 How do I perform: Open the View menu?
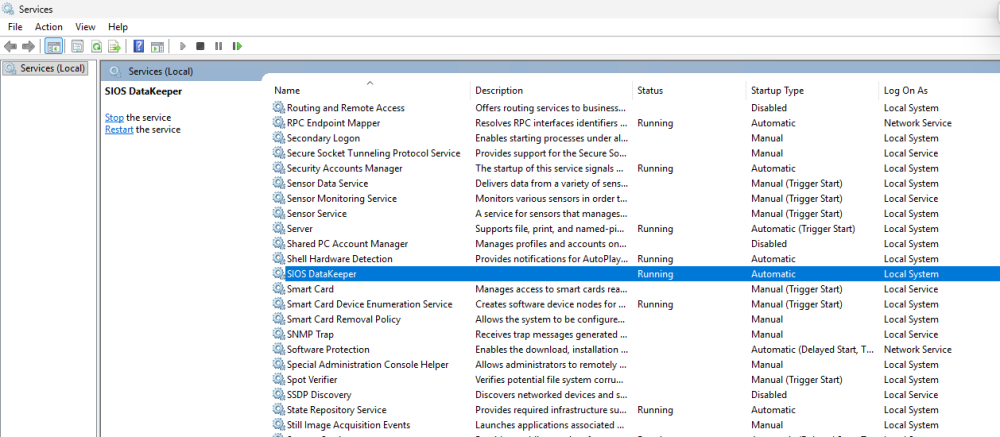tap(85, 27)
